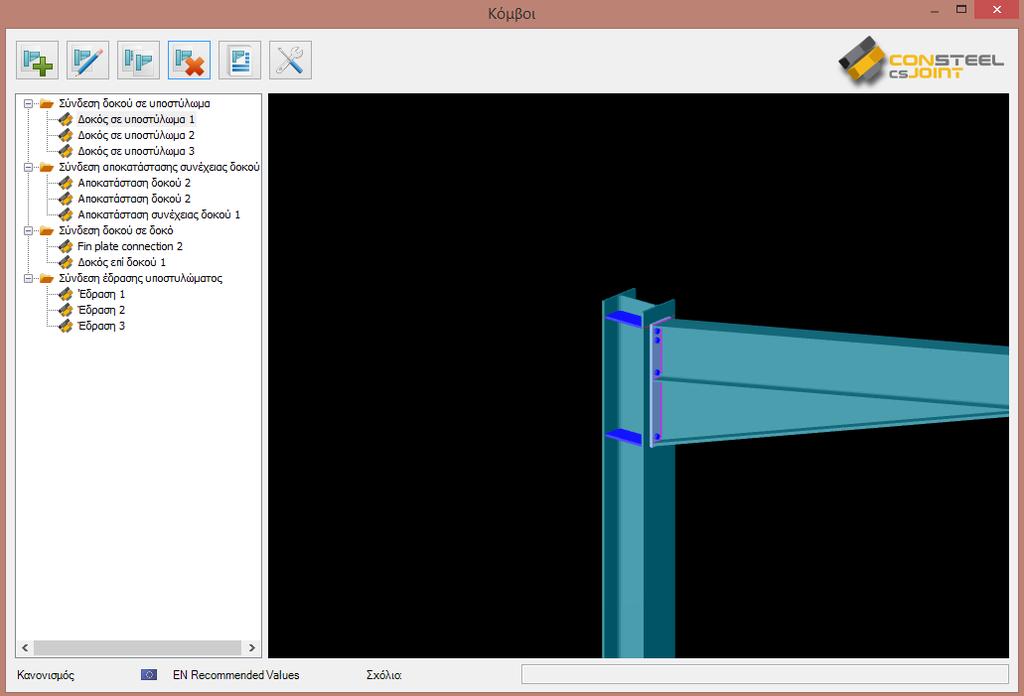
Task: Select the first Αποκατάσταση δοκού 2 item
Action: pyautogui.click(x=134, y=183)
